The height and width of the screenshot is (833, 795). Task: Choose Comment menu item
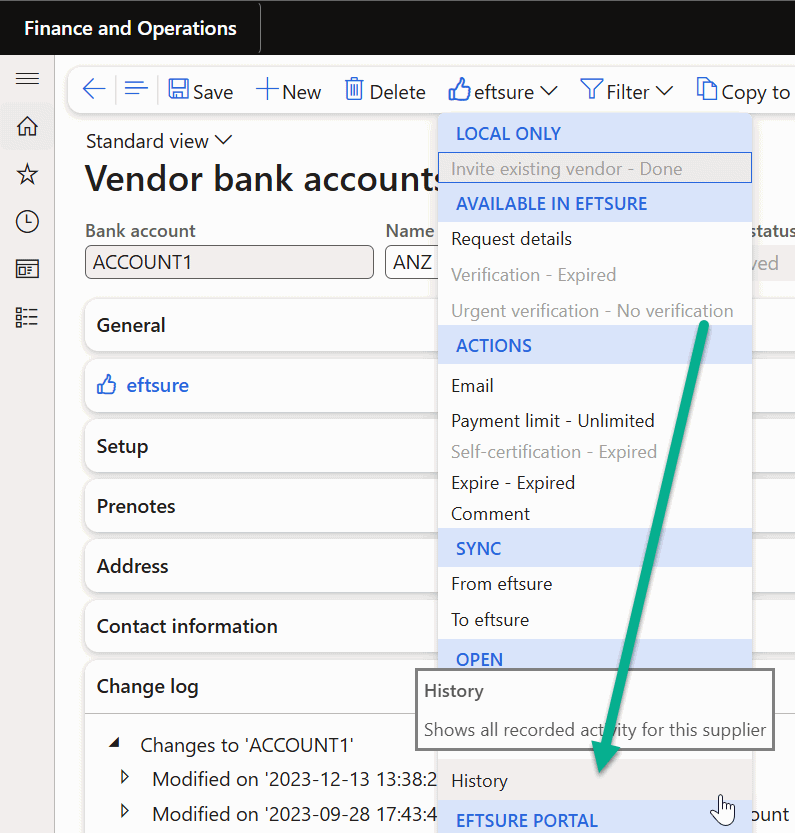[595, 514]
